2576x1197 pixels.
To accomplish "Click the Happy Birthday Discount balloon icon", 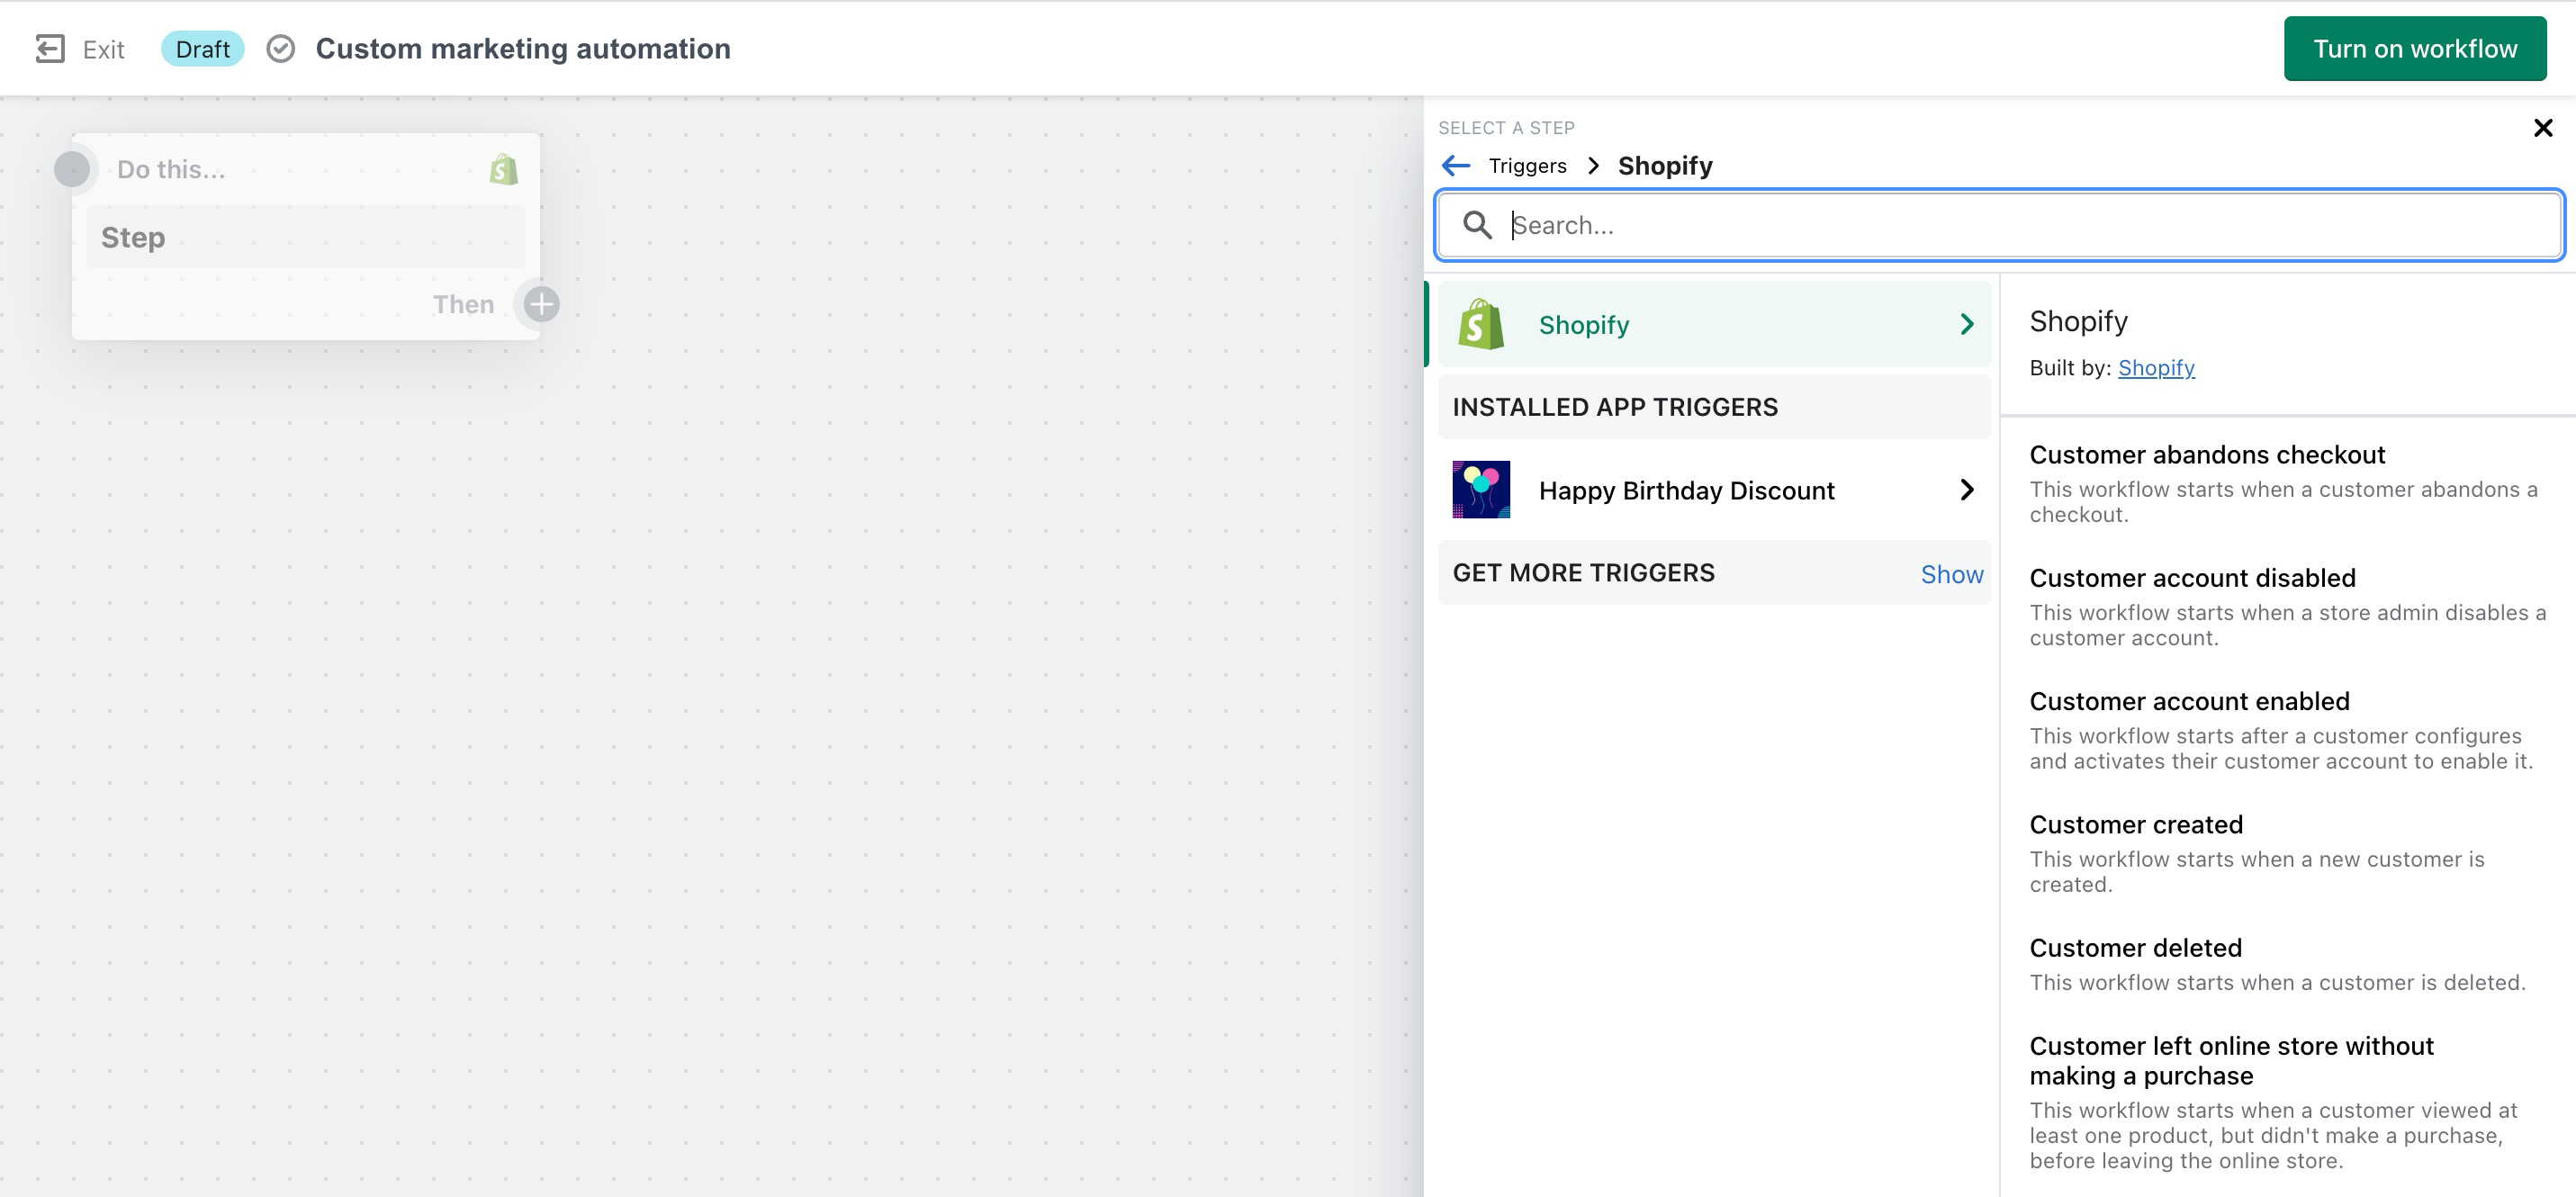I will (1481, 490).
